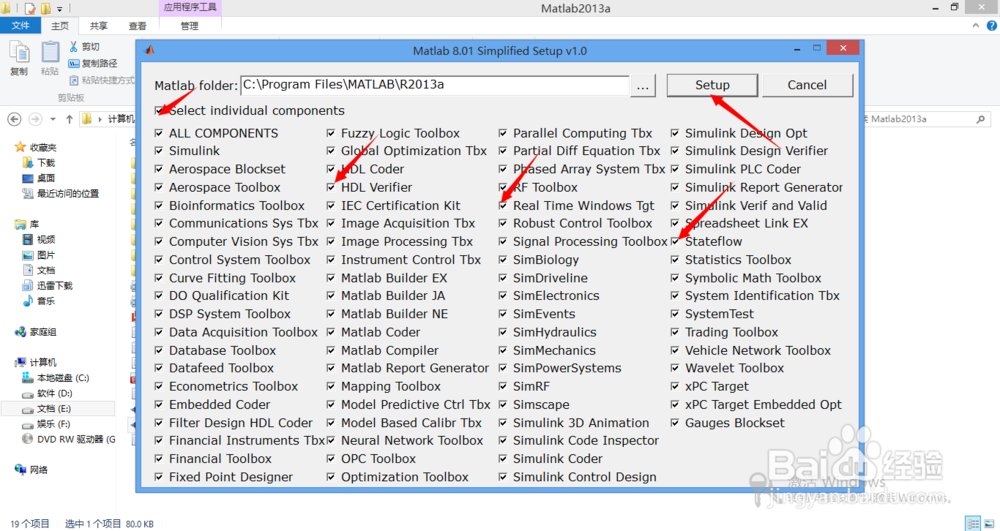
Task: Click 粘贴快捷方式 paste shortcut icon
Action: pyautogui.click(x=74, y=80)
